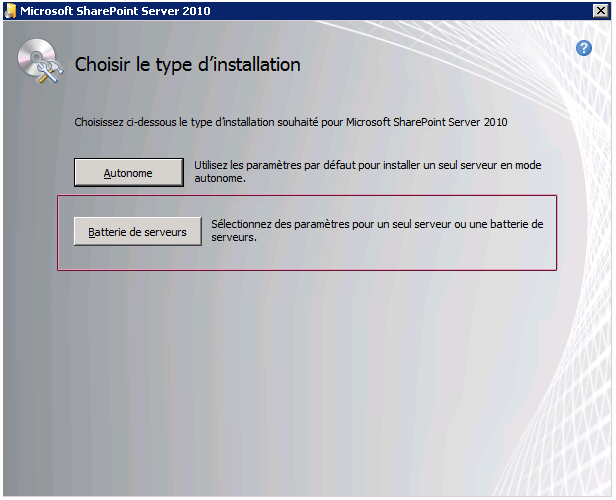Screen dimensions: 616x500
Task: Click the description "Sélectionnez des paramètres pour un seul serveur"
Action: (x=331, y=224)
